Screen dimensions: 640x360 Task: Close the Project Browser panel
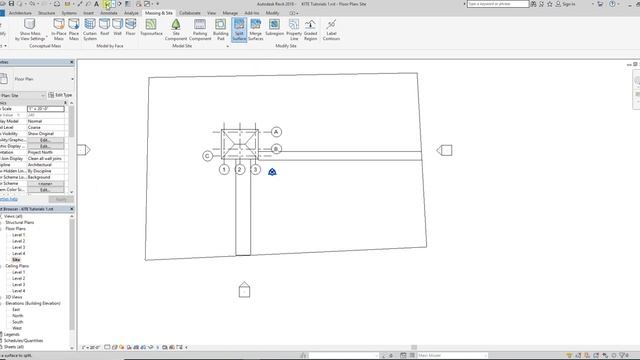click(x=72, y=209)
